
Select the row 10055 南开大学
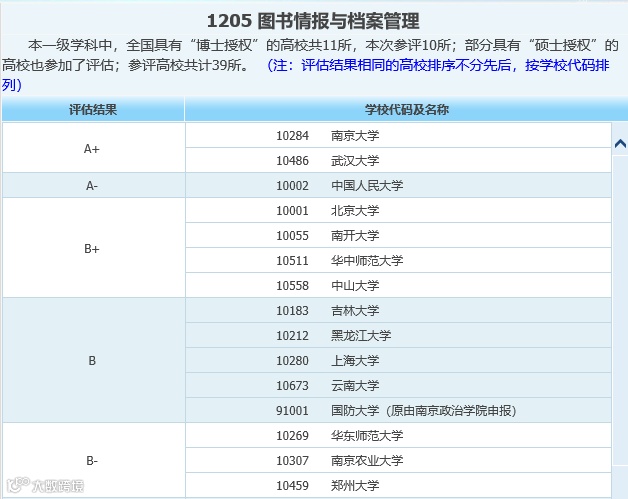tap(398, 235)
